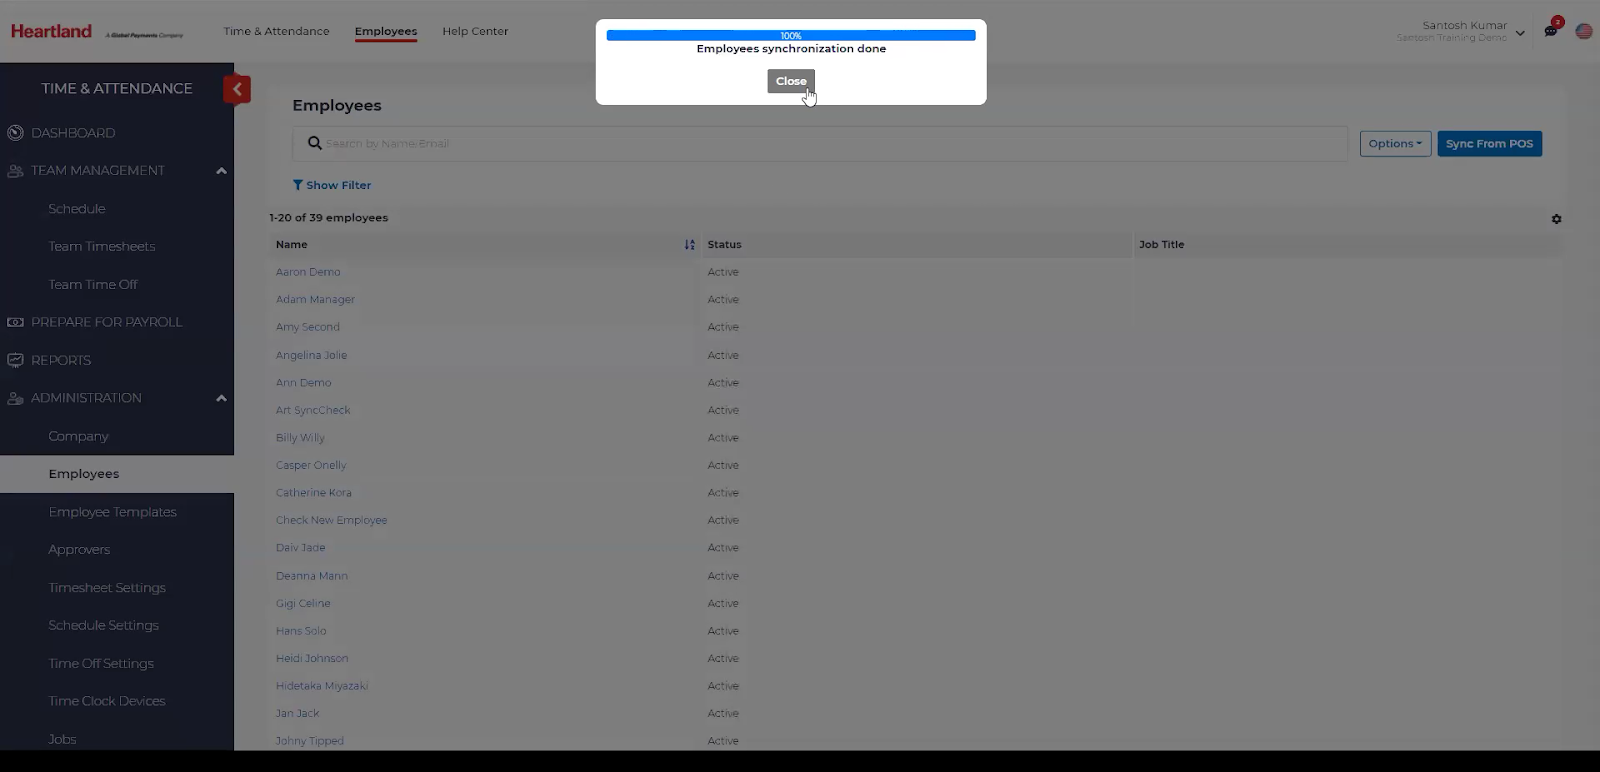Go to the Help Center tab

pyautogui.click(x=475, y=31)
